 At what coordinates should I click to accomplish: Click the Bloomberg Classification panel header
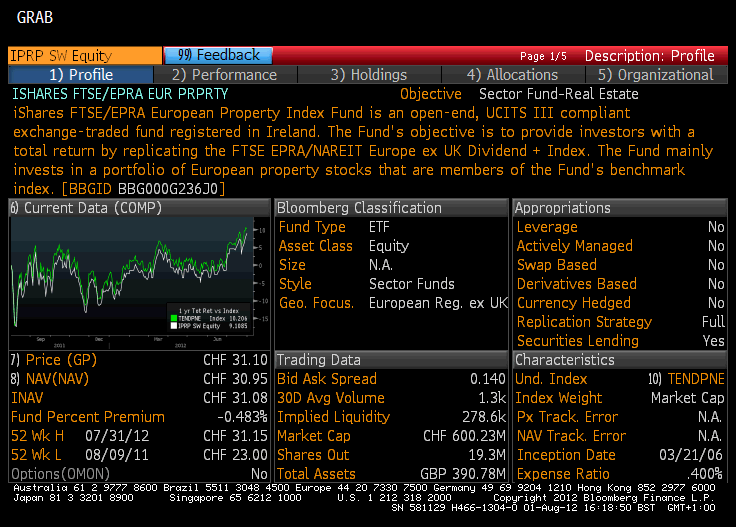coord(391,208)
